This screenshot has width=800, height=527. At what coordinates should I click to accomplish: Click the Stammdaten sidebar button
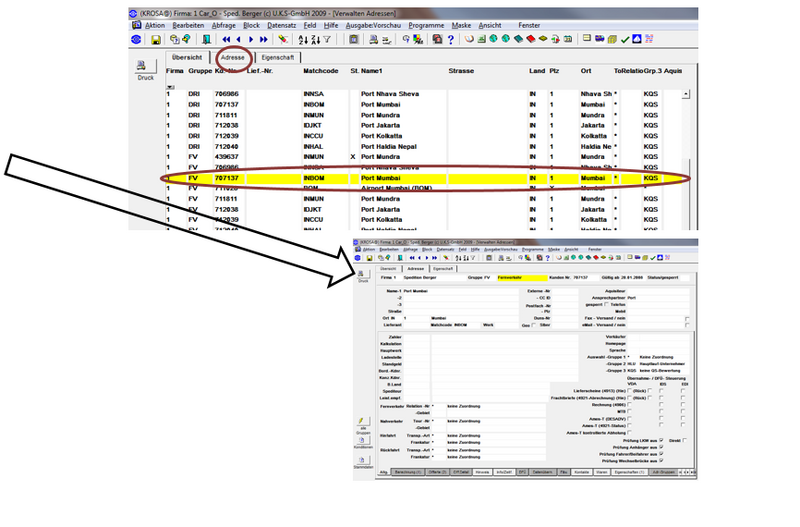[x=362, y=463]
